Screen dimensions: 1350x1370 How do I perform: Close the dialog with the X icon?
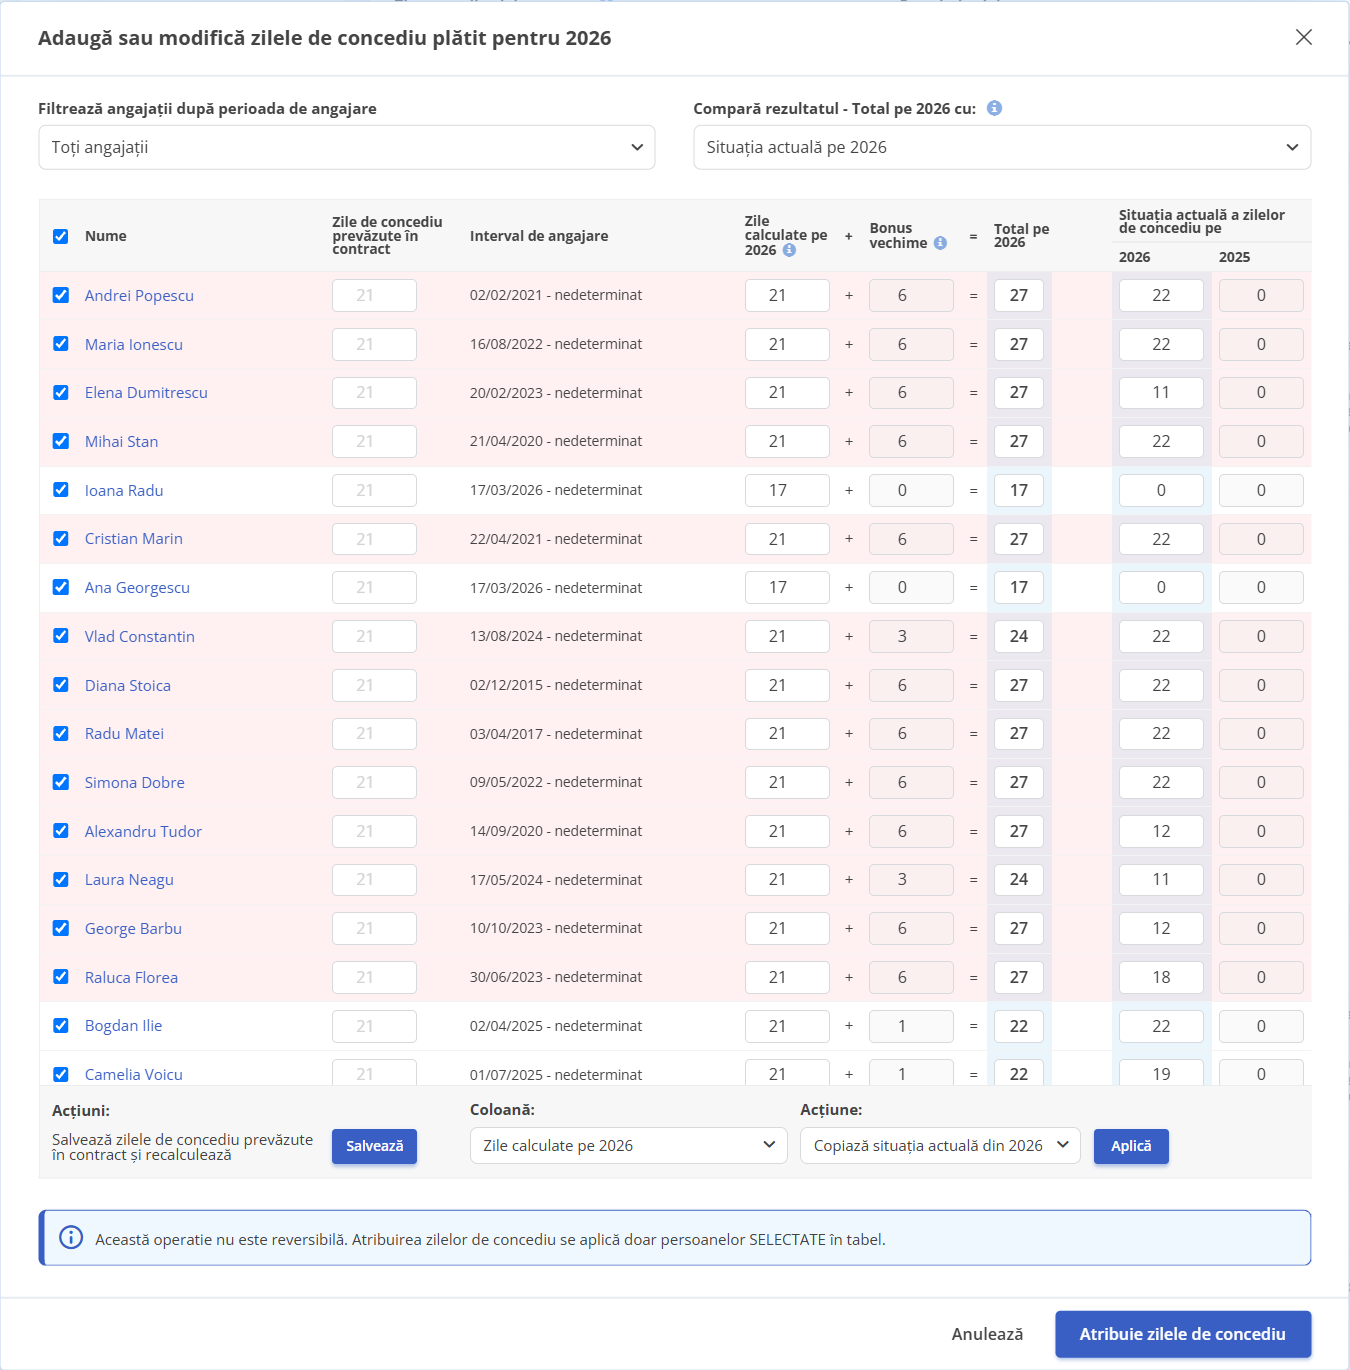coord(1303,37)
